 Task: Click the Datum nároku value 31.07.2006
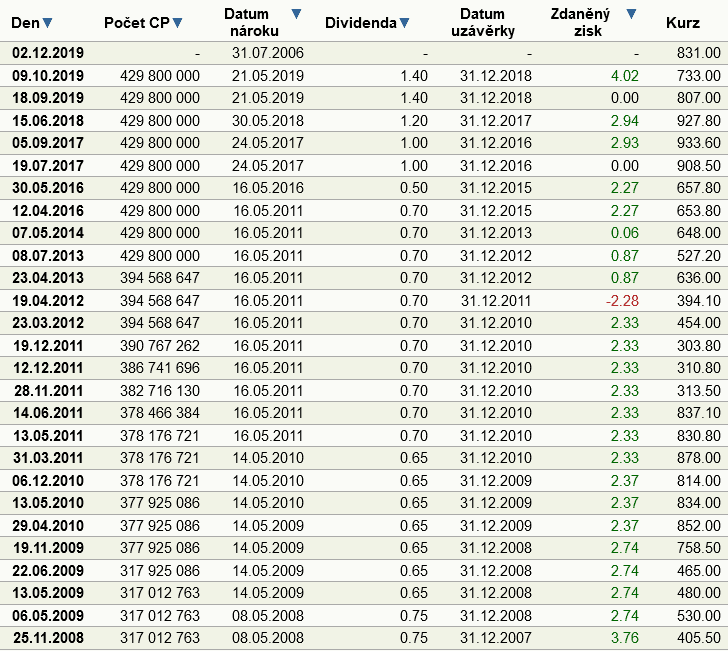266,52
